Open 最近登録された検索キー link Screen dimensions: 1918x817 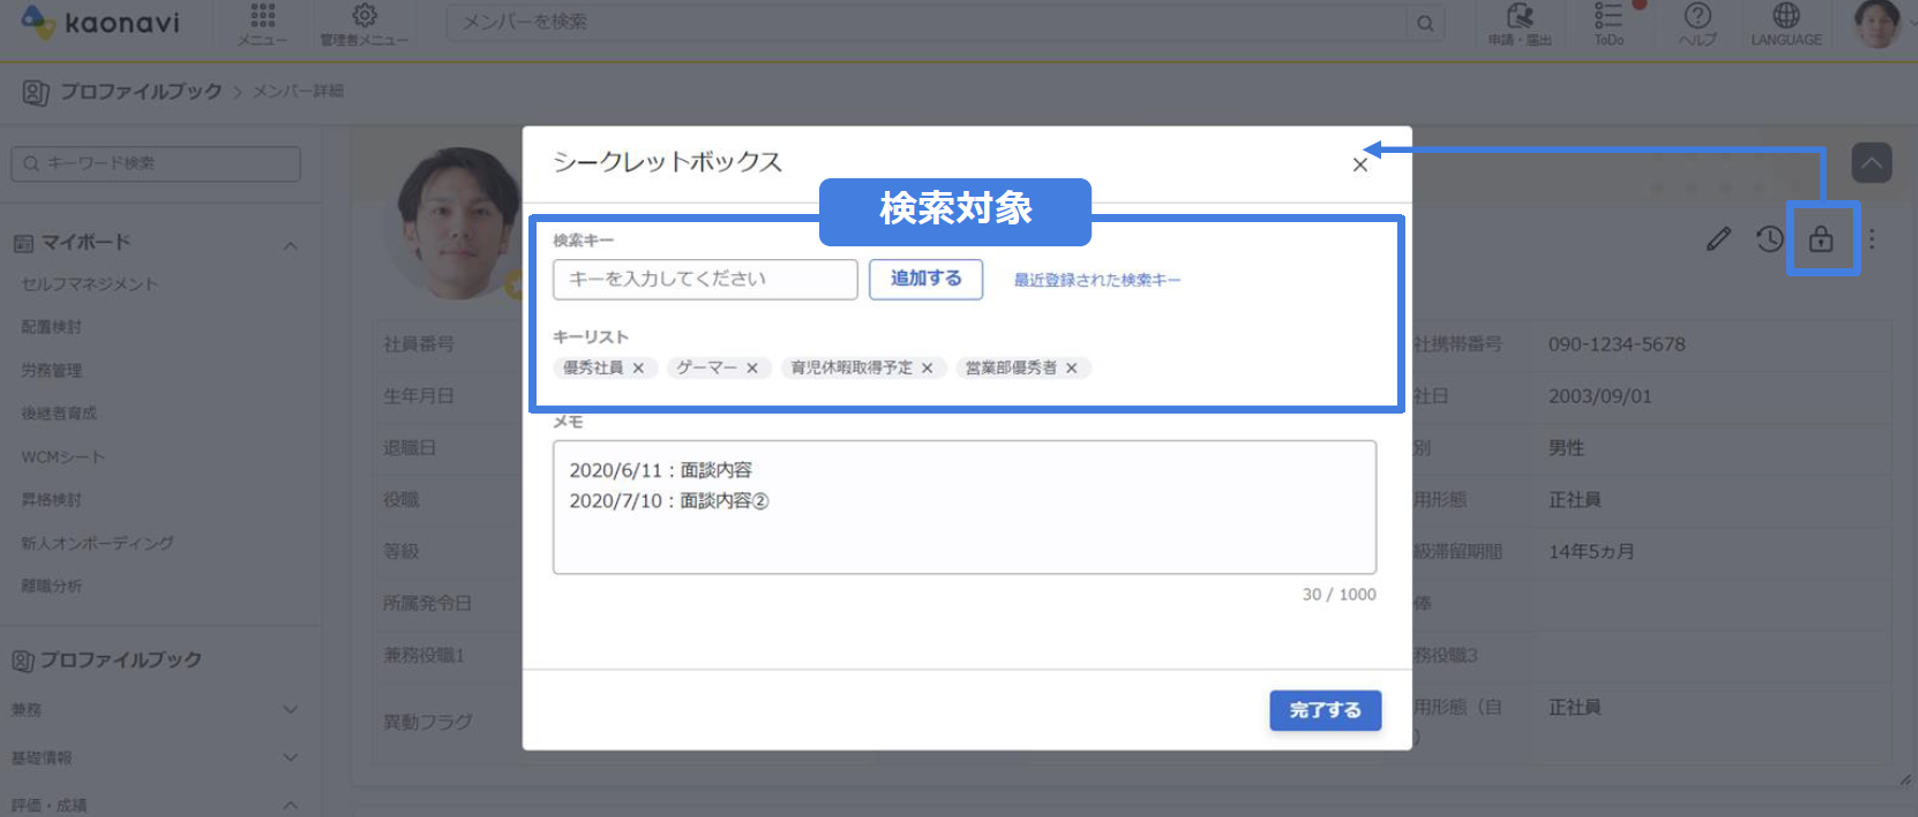tap(1097, 280)
